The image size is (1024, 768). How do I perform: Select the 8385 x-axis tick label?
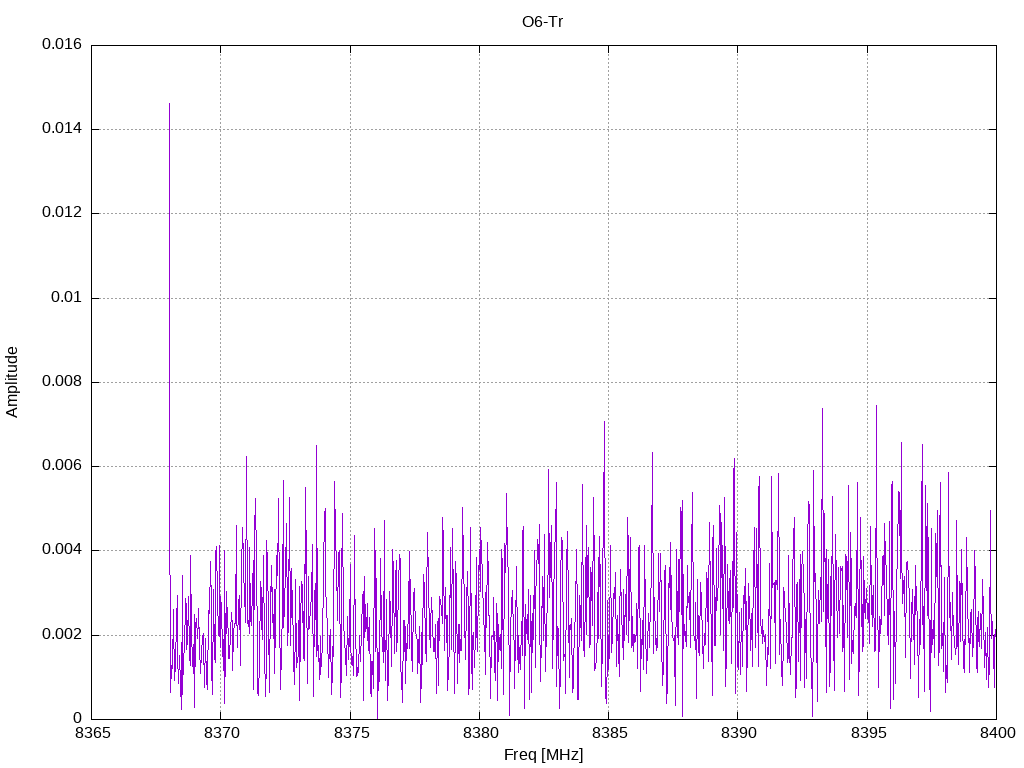[608, 733]
